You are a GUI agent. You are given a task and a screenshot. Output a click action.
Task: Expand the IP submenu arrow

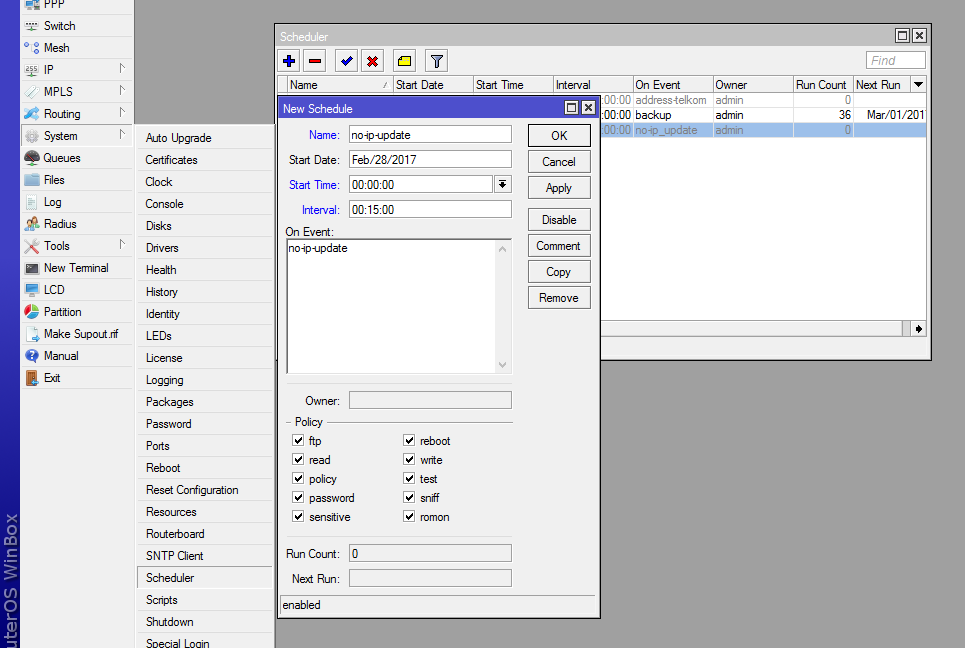[124, 69]
